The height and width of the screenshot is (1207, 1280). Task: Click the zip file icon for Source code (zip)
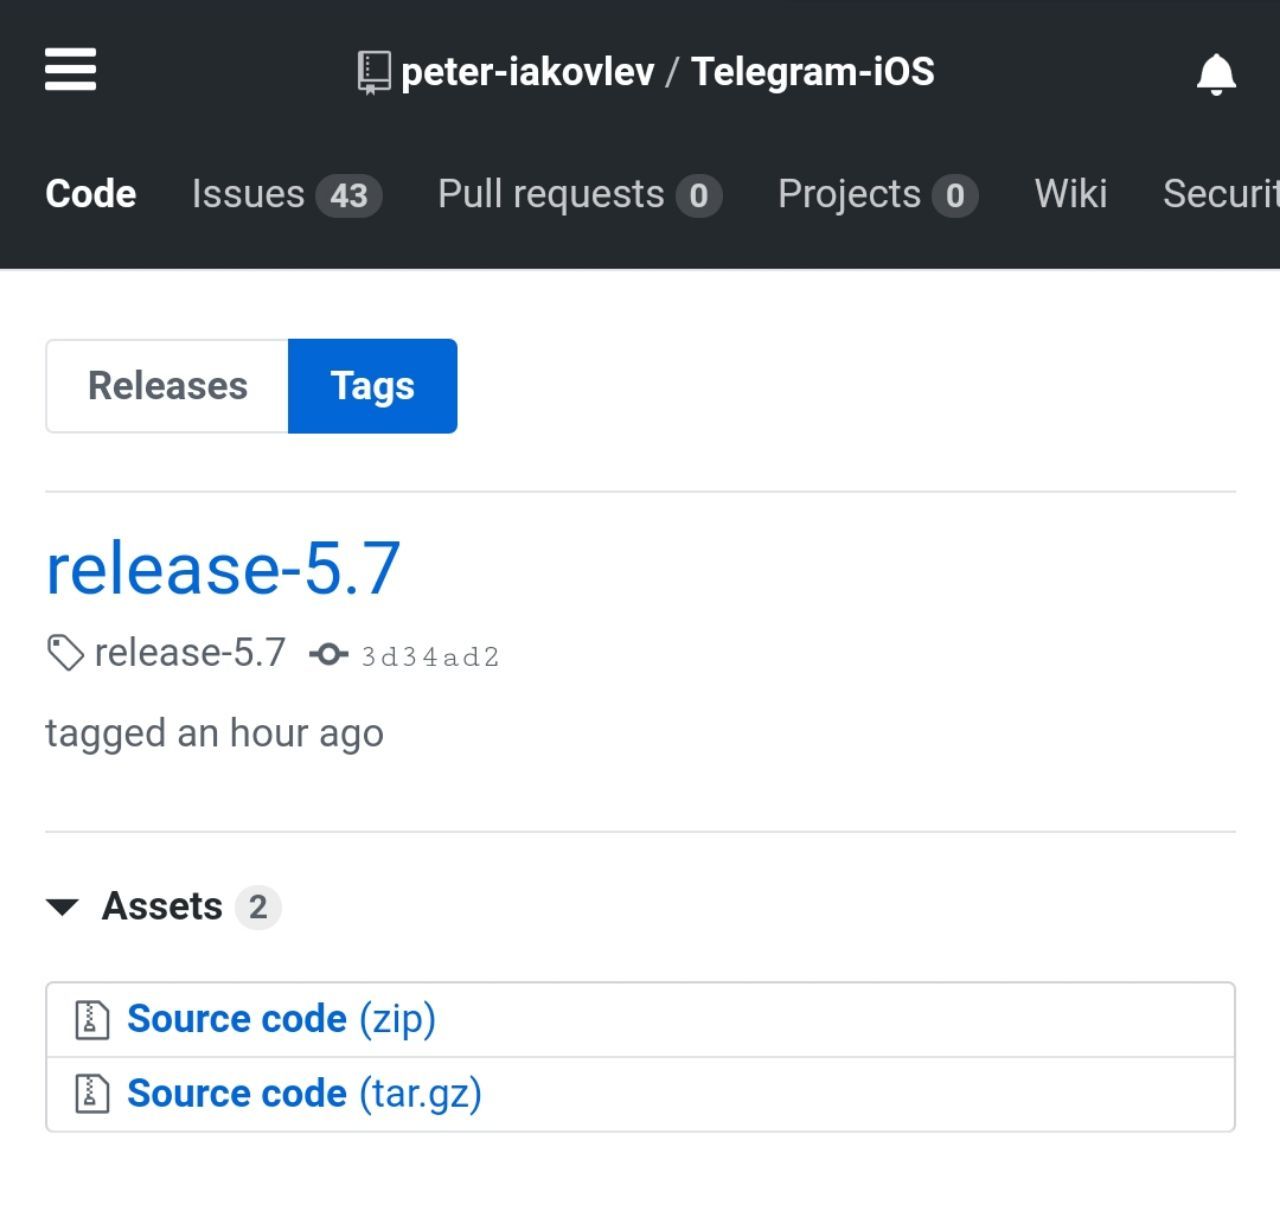pos(92,1020)
